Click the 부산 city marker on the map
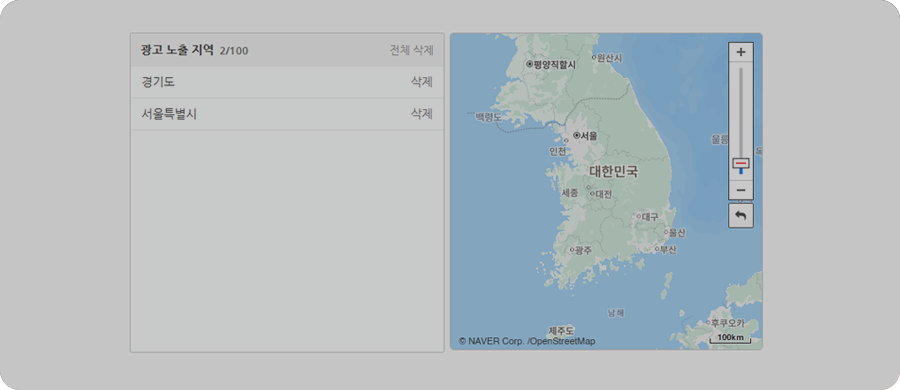Image resolution: width=900 pixels, height=390 pixels. pyautogui.click(x=657, y=249)
